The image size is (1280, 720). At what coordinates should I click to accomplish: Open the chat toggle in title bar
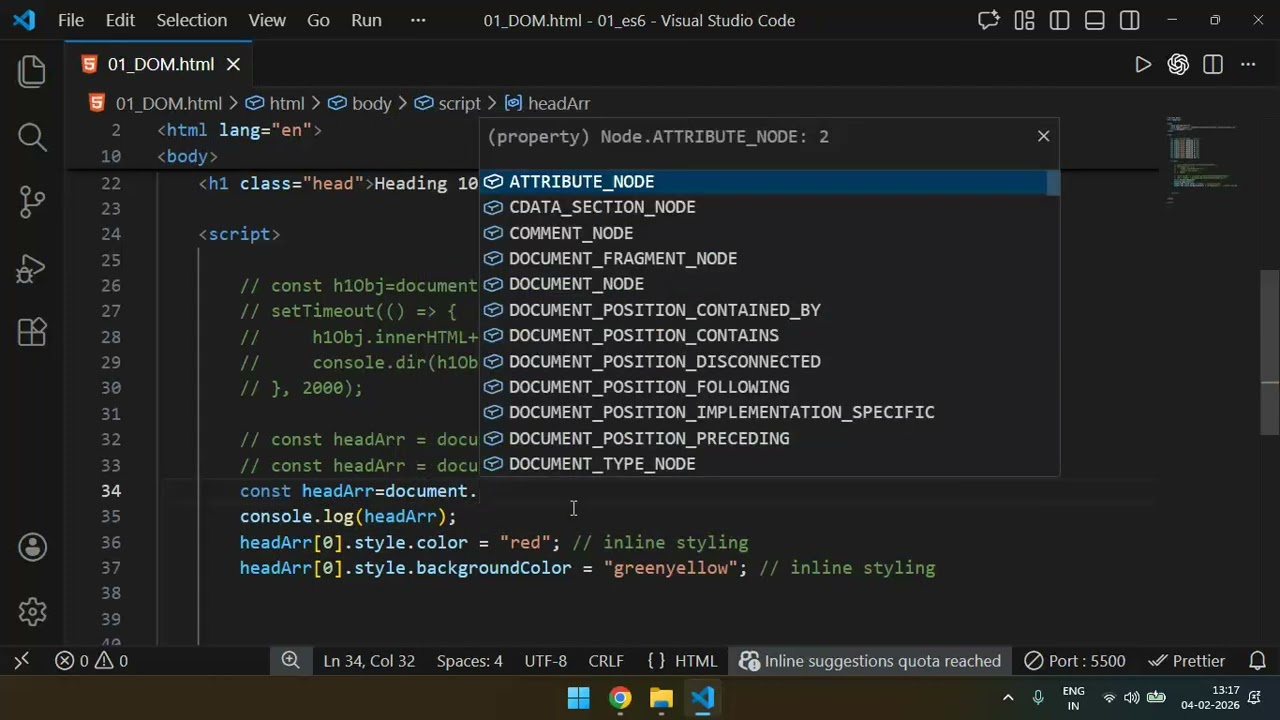pyautogui.click(x=989, y=20)
